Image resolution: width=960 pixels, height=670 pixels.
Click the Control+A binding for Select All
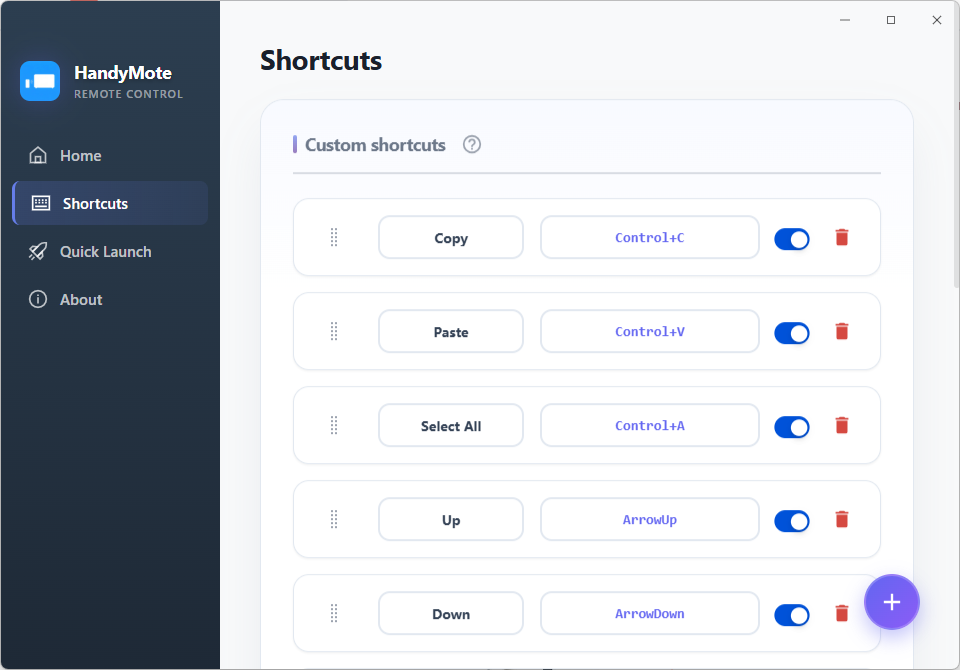(649, 425)
